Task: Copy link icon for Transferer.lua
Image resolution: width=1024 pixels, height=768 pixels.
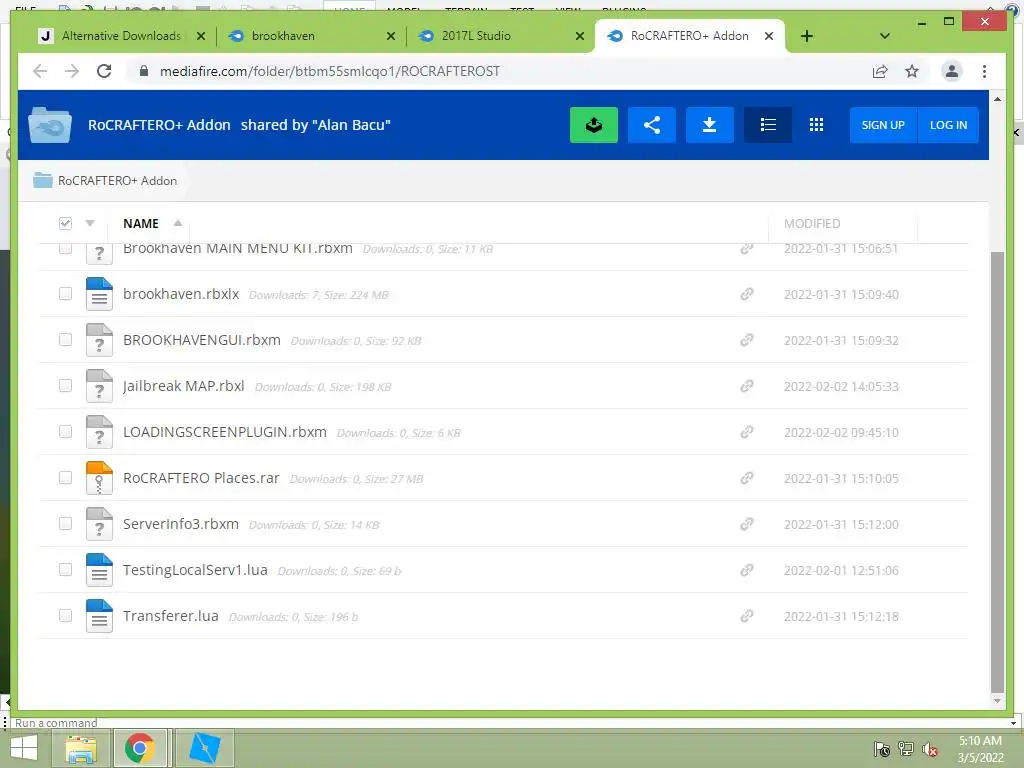Action: [x=746, y=616]
